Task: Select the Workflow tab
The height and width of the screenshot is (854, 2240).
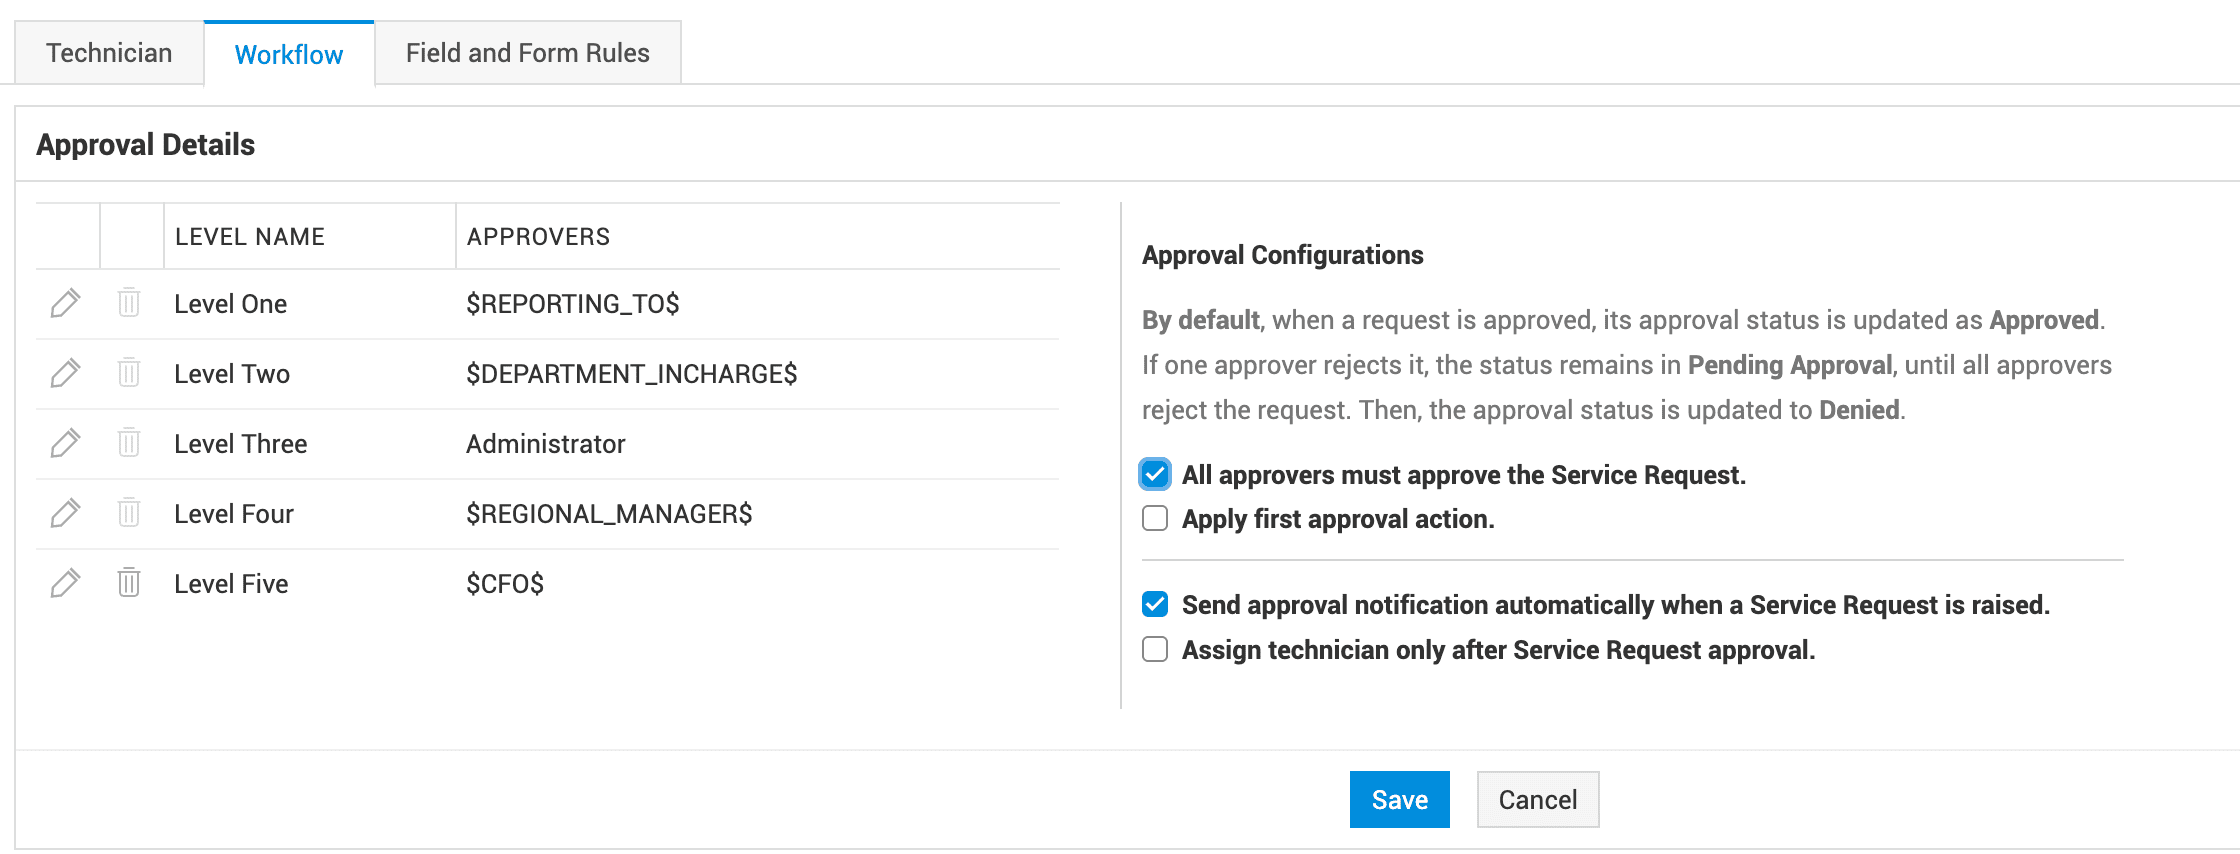Action: pyautogui.click(x=289, y=55)
